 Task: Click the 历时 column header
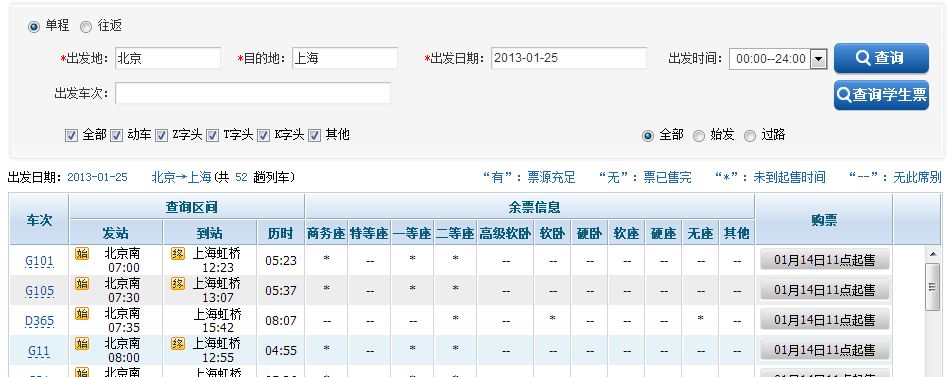[281, 233]
